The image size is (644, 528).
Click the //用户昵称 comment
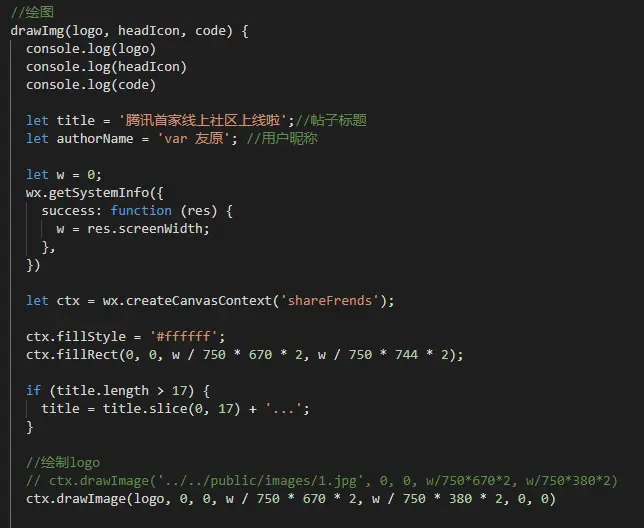point(282,139)
